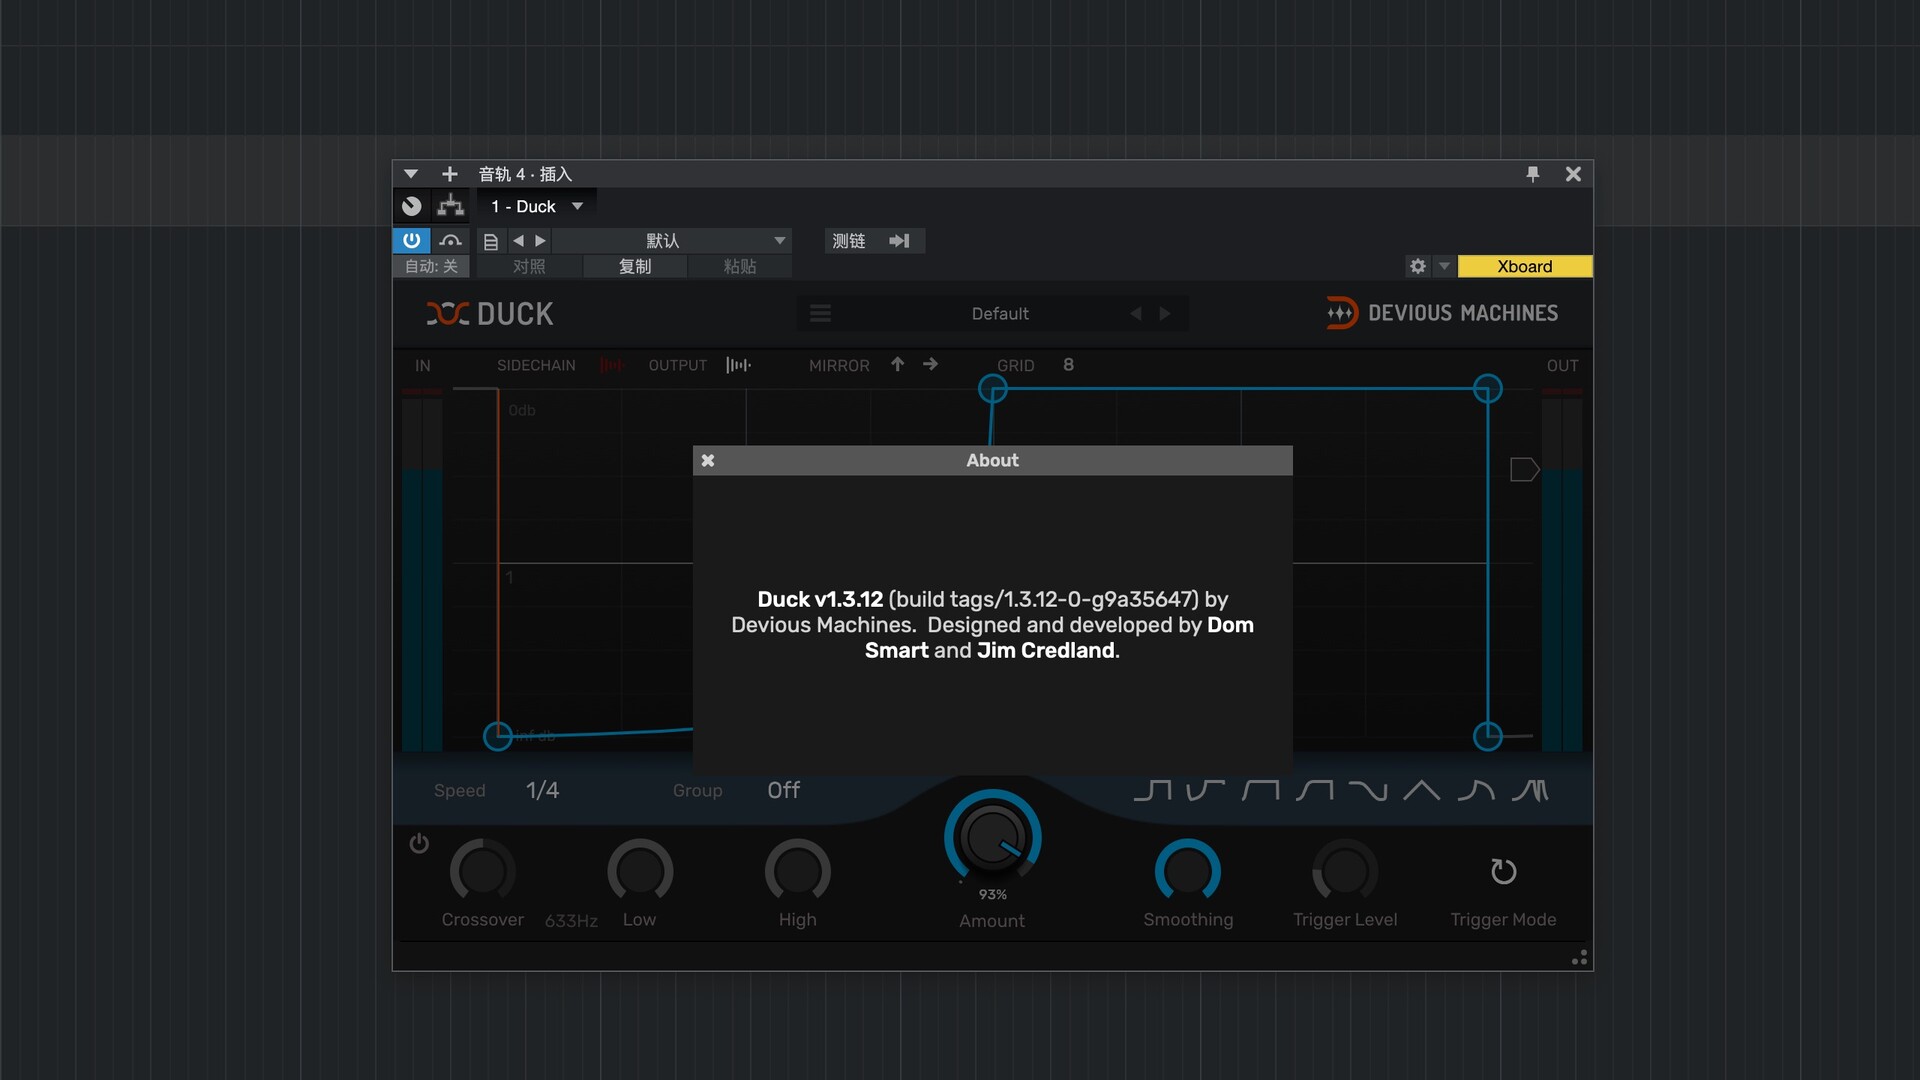Click the 对照 compare button
Viewport: 1920px width, 1080px height.
[x=529, y=266]
